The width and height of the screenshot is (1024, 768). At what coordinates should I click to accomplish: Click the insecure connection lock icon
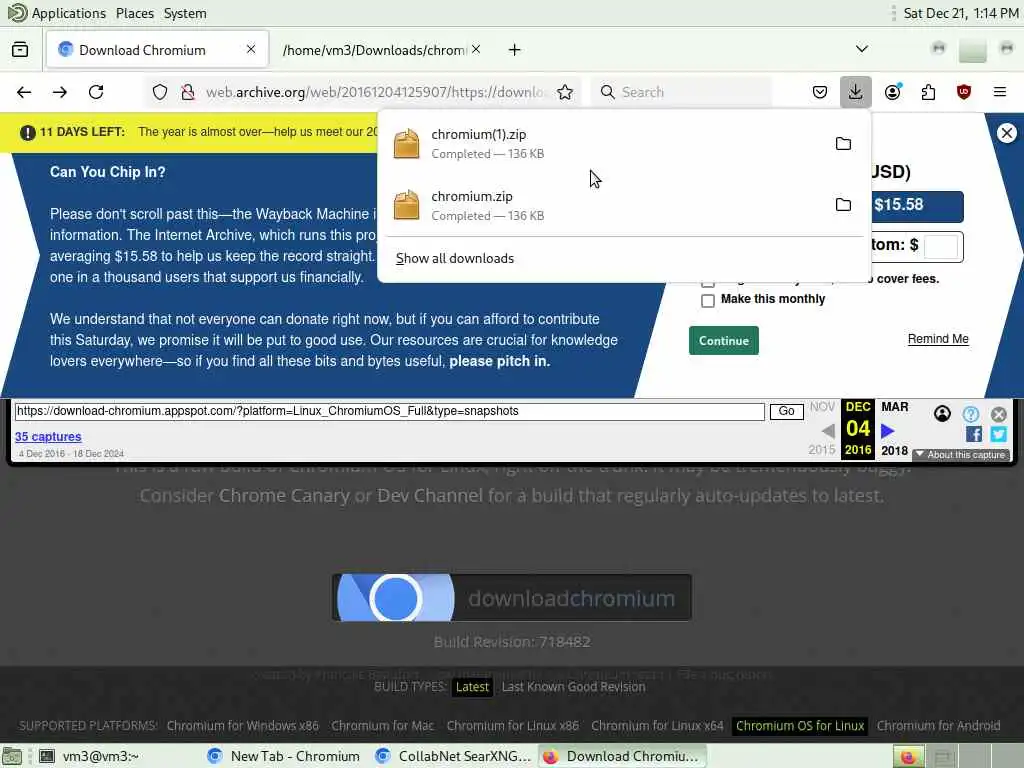(188, 92)
